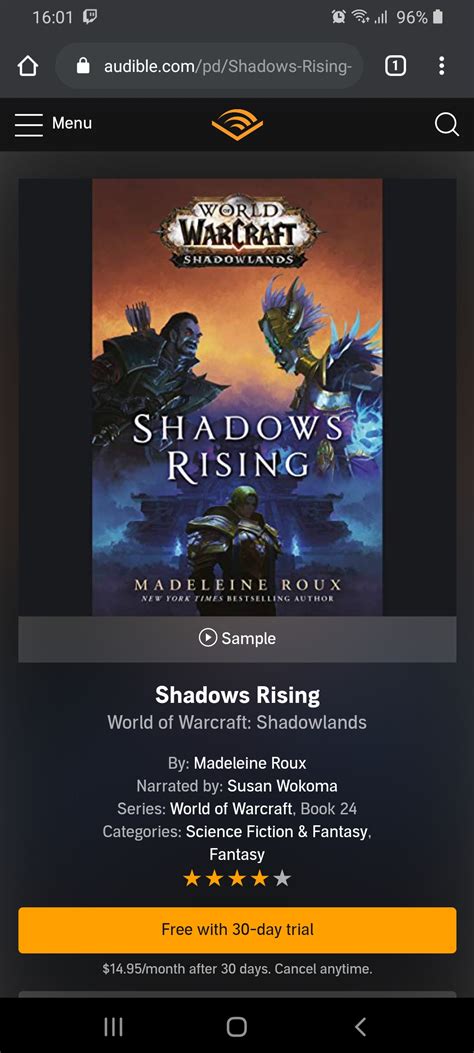Tap the Audible logo in header

click(237, 124)
